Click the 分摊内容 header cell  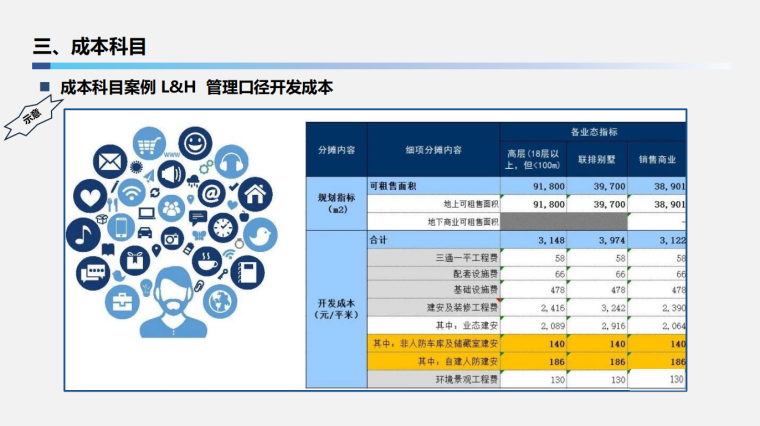coord(336,149)
